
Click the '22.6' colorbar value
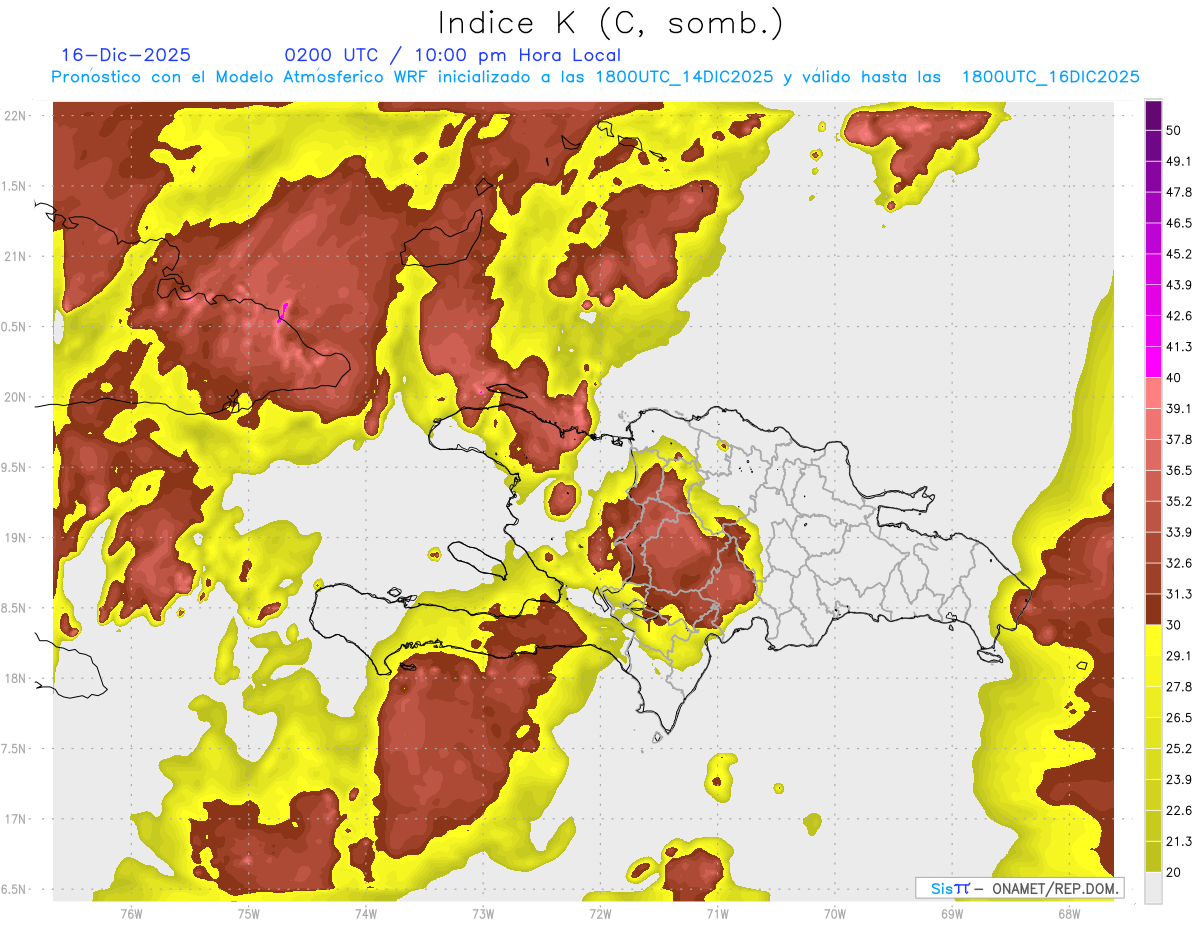click(1178, 811)
